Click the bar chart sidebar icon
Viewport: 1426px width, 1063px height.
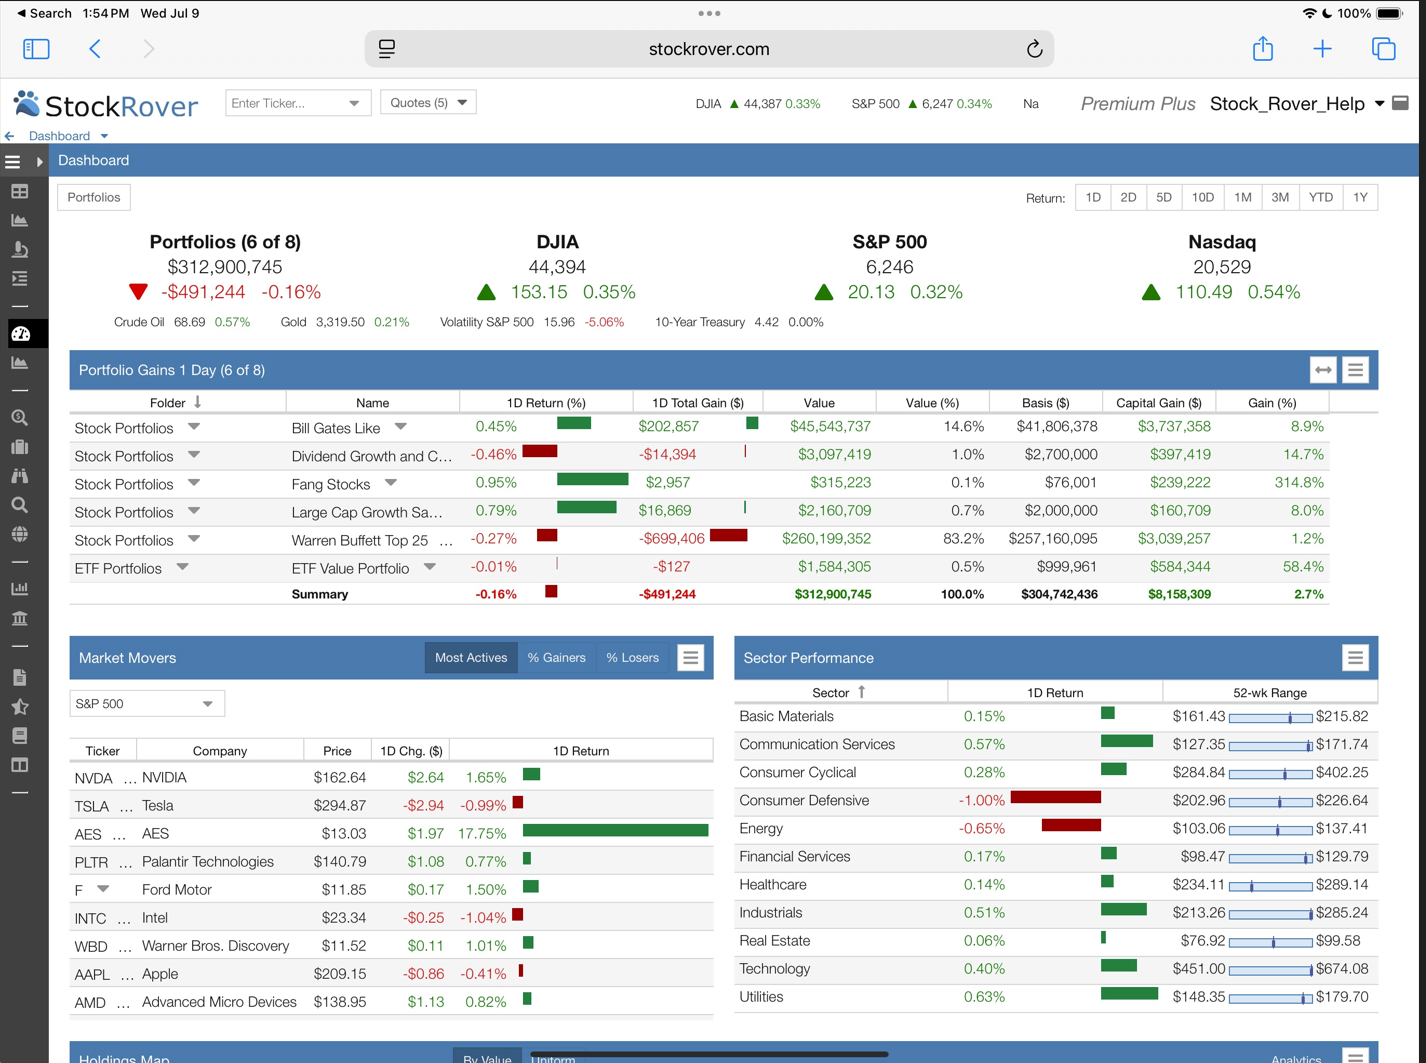tap(20, 589)
